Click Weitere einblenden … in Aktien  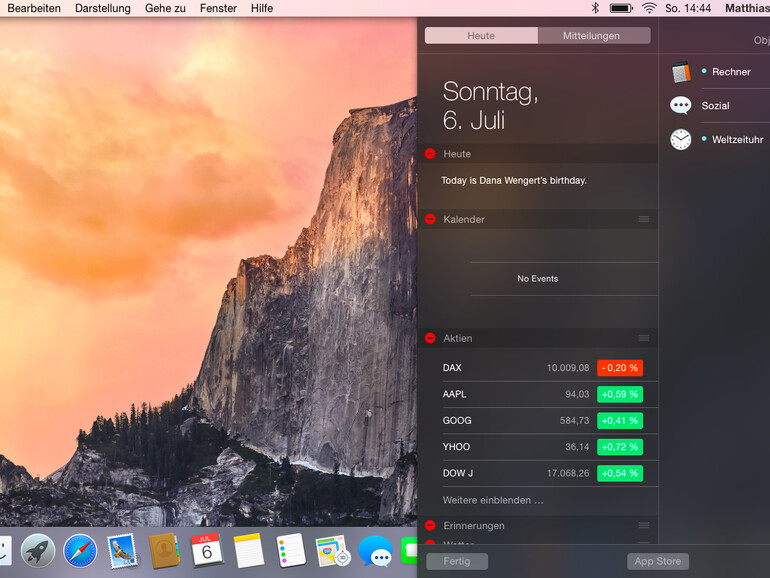tap(493, 500)
